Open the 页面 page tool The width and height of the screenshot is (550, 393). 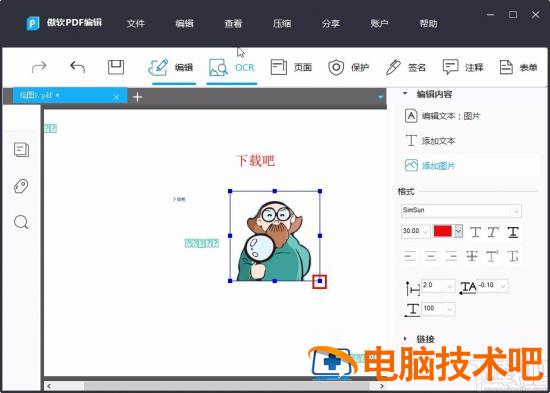pos(291,67)
